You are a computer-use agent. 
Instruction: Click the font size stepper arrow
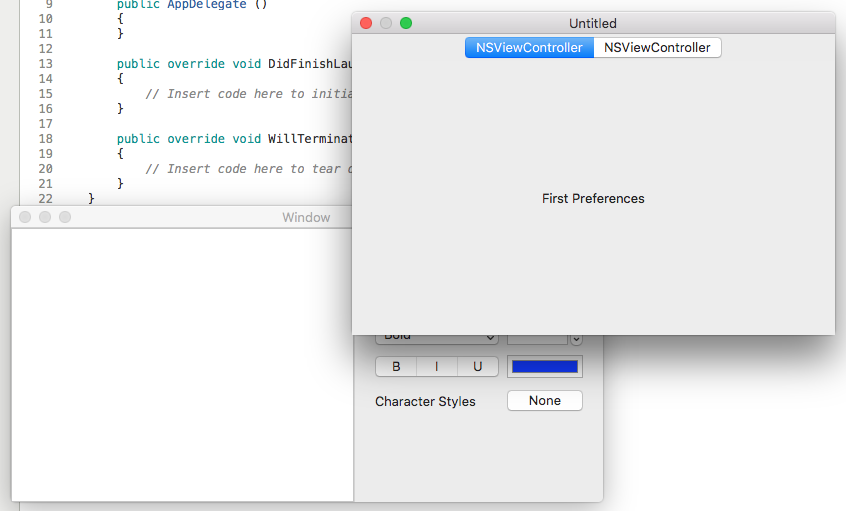pyautogui.click(x=576, y=339)
